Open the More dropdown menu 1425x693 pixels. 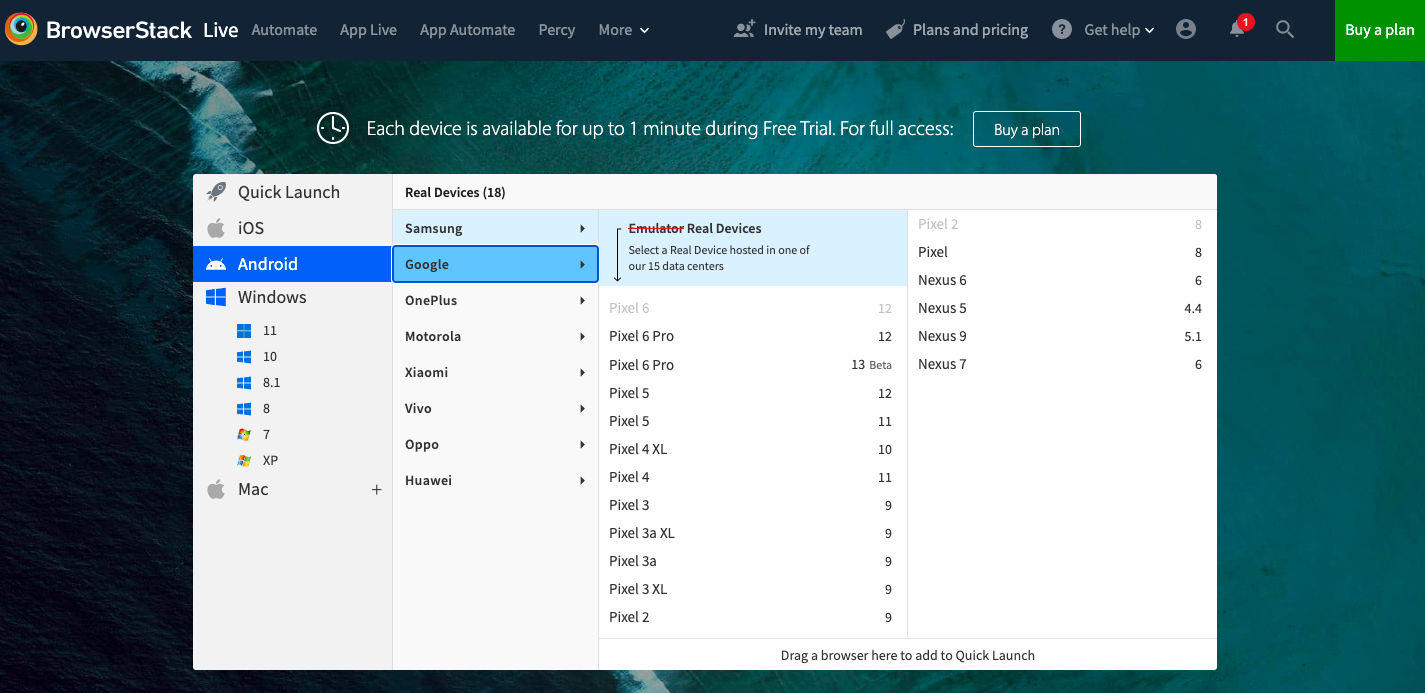(623, 30)
